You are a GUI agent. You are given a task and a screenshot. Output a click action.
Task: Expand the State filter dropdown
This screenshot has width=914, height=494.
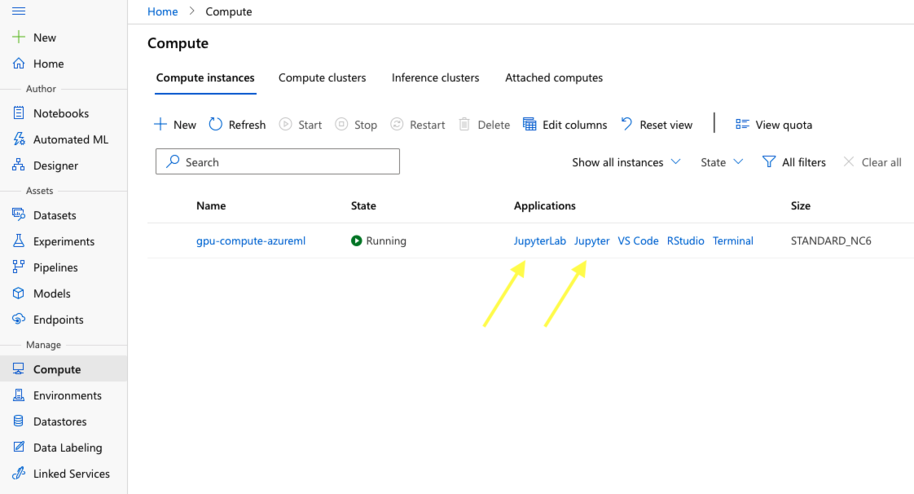tap(722, 162)
